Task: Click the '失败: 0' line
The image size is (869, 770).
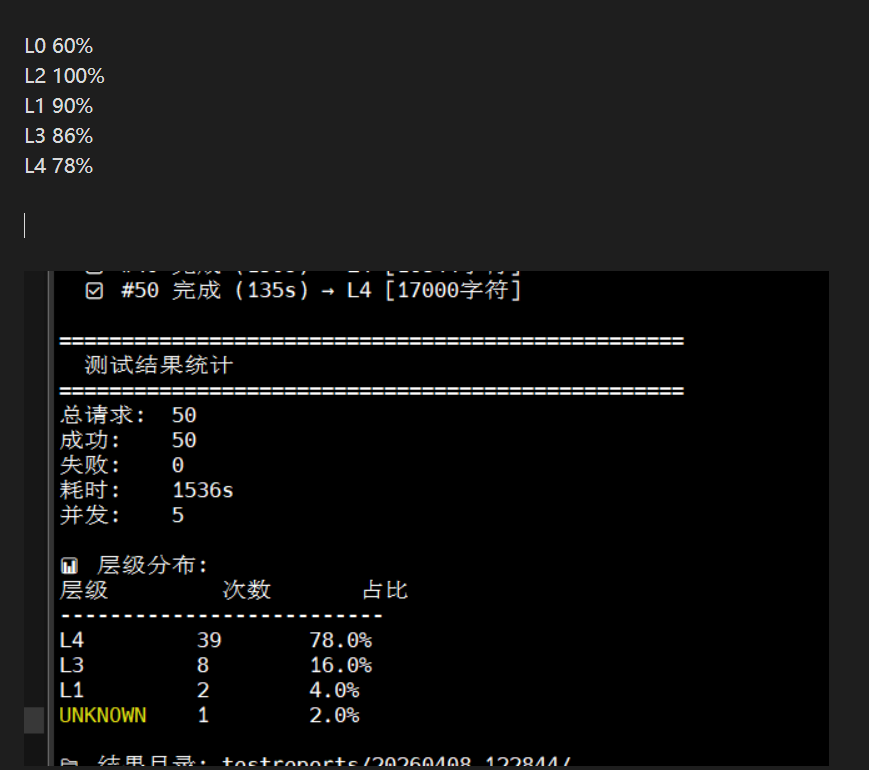Action: 122,465
